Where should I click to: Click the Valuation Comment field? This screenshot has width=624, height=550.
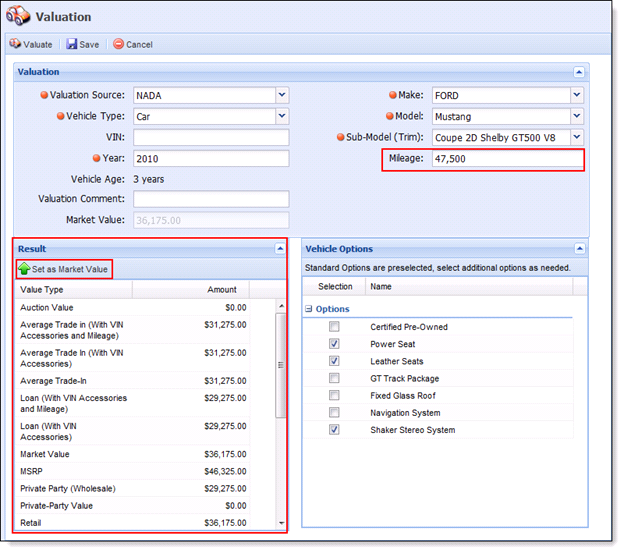(x=211, y=199)
